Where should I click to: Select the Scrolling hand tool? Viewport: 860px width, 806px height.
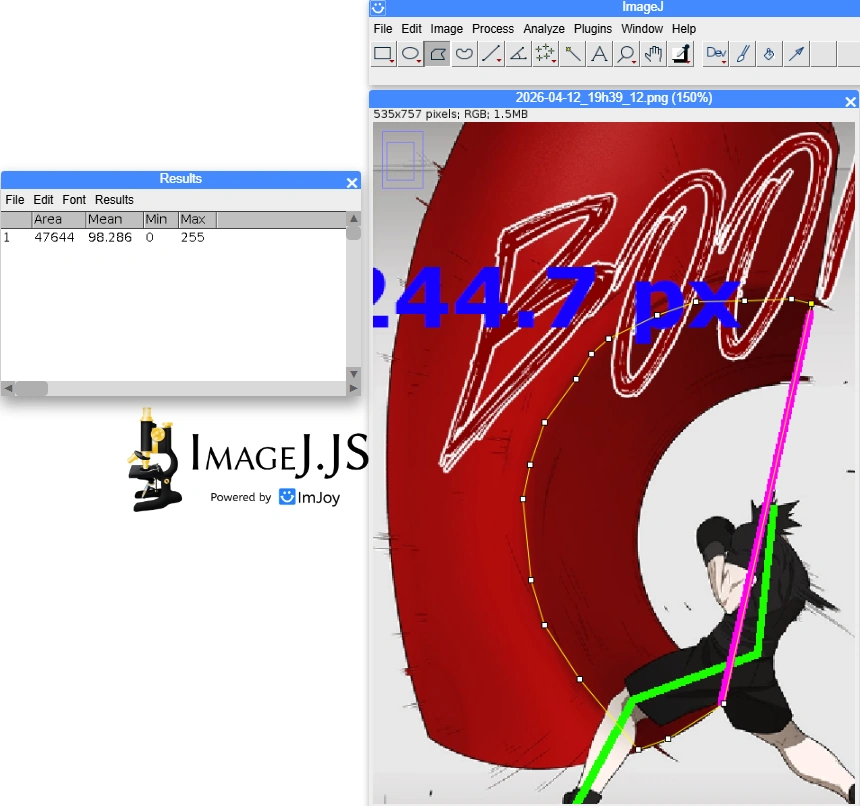(x=653, y=54)
